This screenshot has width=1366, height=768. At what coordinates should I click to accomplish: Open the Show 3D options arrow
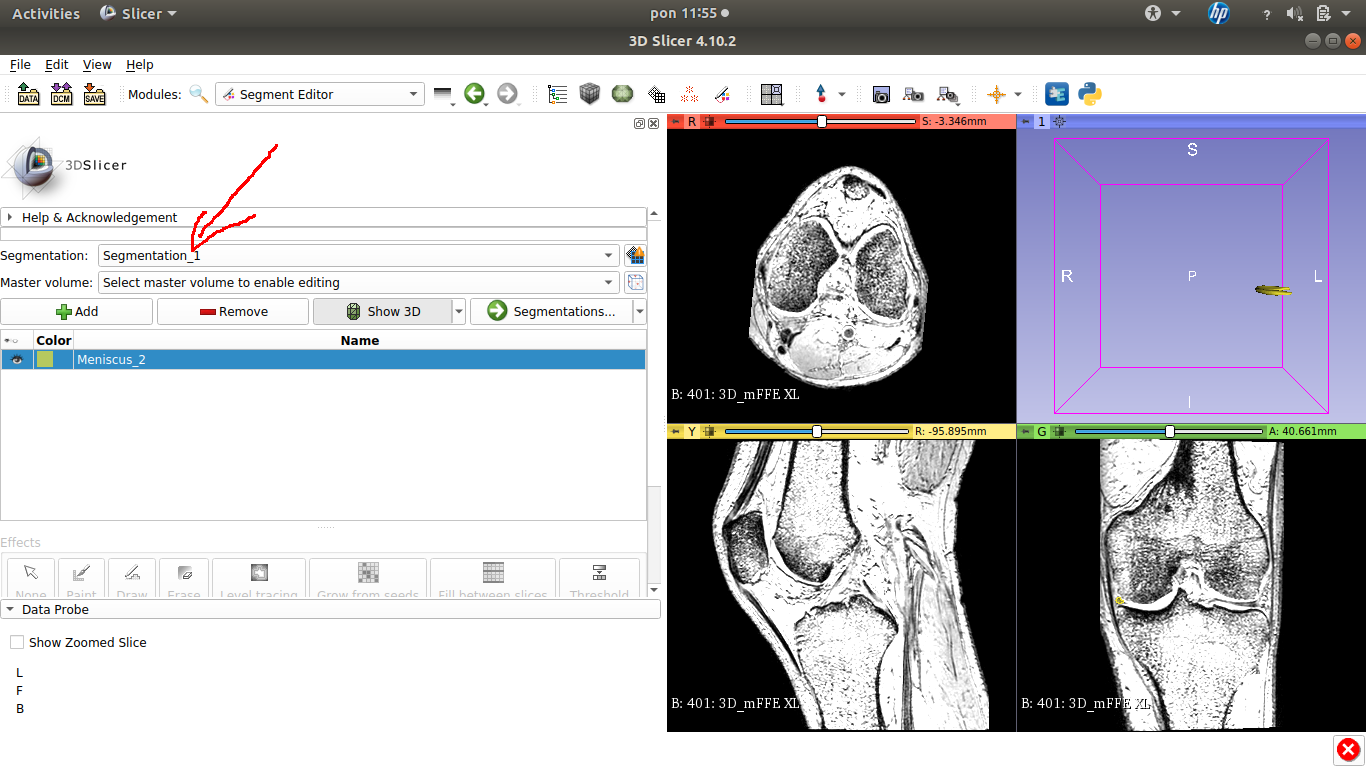[459, 312]
